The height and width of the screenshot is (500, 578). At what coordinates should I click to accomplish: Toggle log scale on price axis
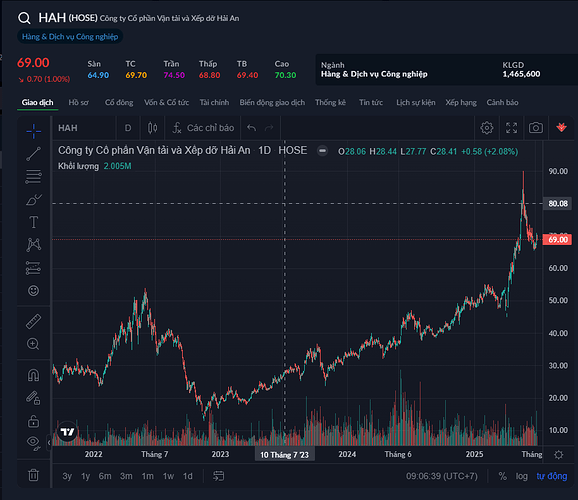click(x=521, y=476)
